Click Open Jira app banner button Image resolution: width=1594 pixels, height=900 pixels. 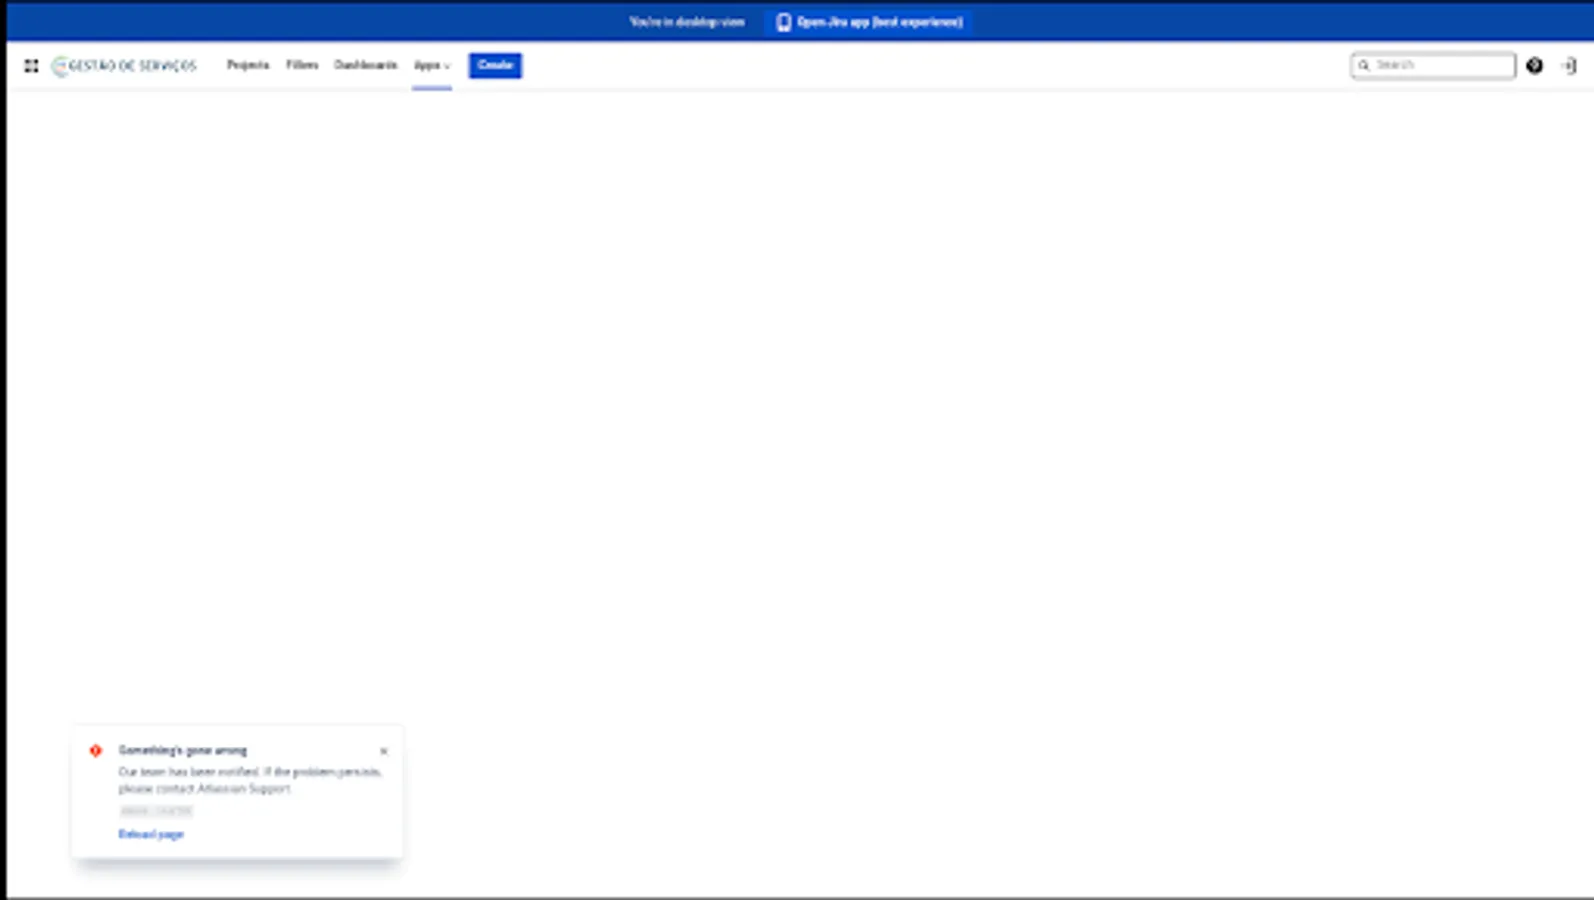pyautogui.click(x=868, y=22)
